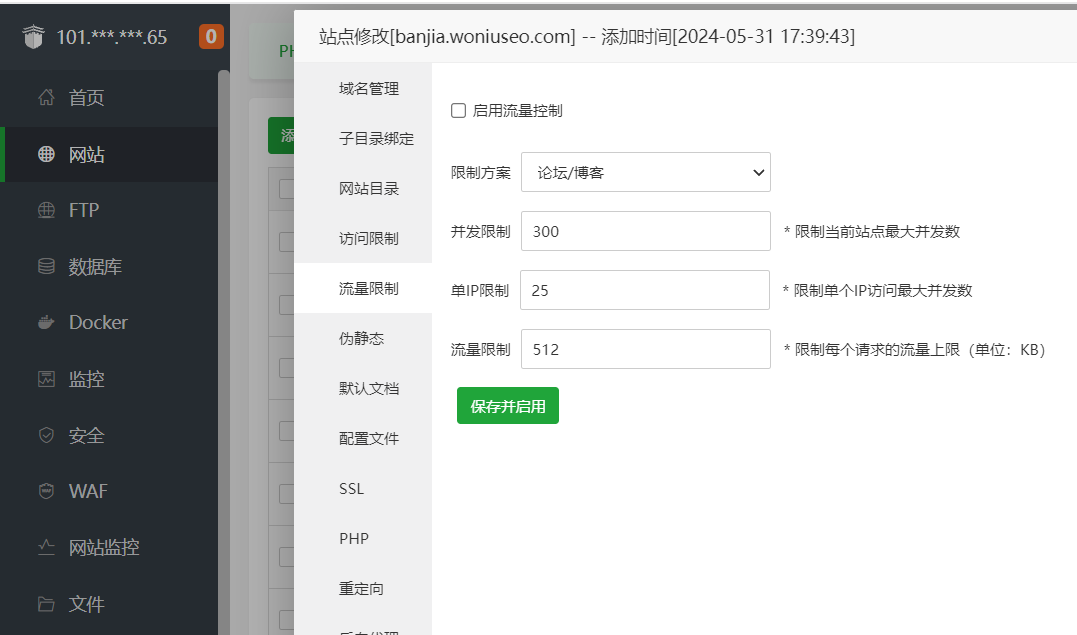The image size is (1077, 635).
Task: Click the FTP globe icon in sidebar
Action: 46,211
